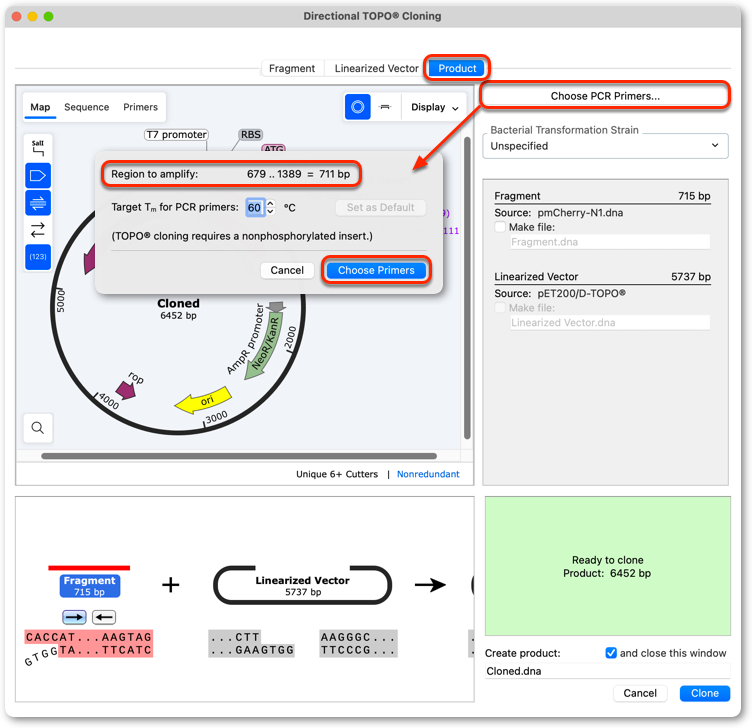Toggle the features display icon
Screen dimensions: 752x728
click(x=38, y=176)
